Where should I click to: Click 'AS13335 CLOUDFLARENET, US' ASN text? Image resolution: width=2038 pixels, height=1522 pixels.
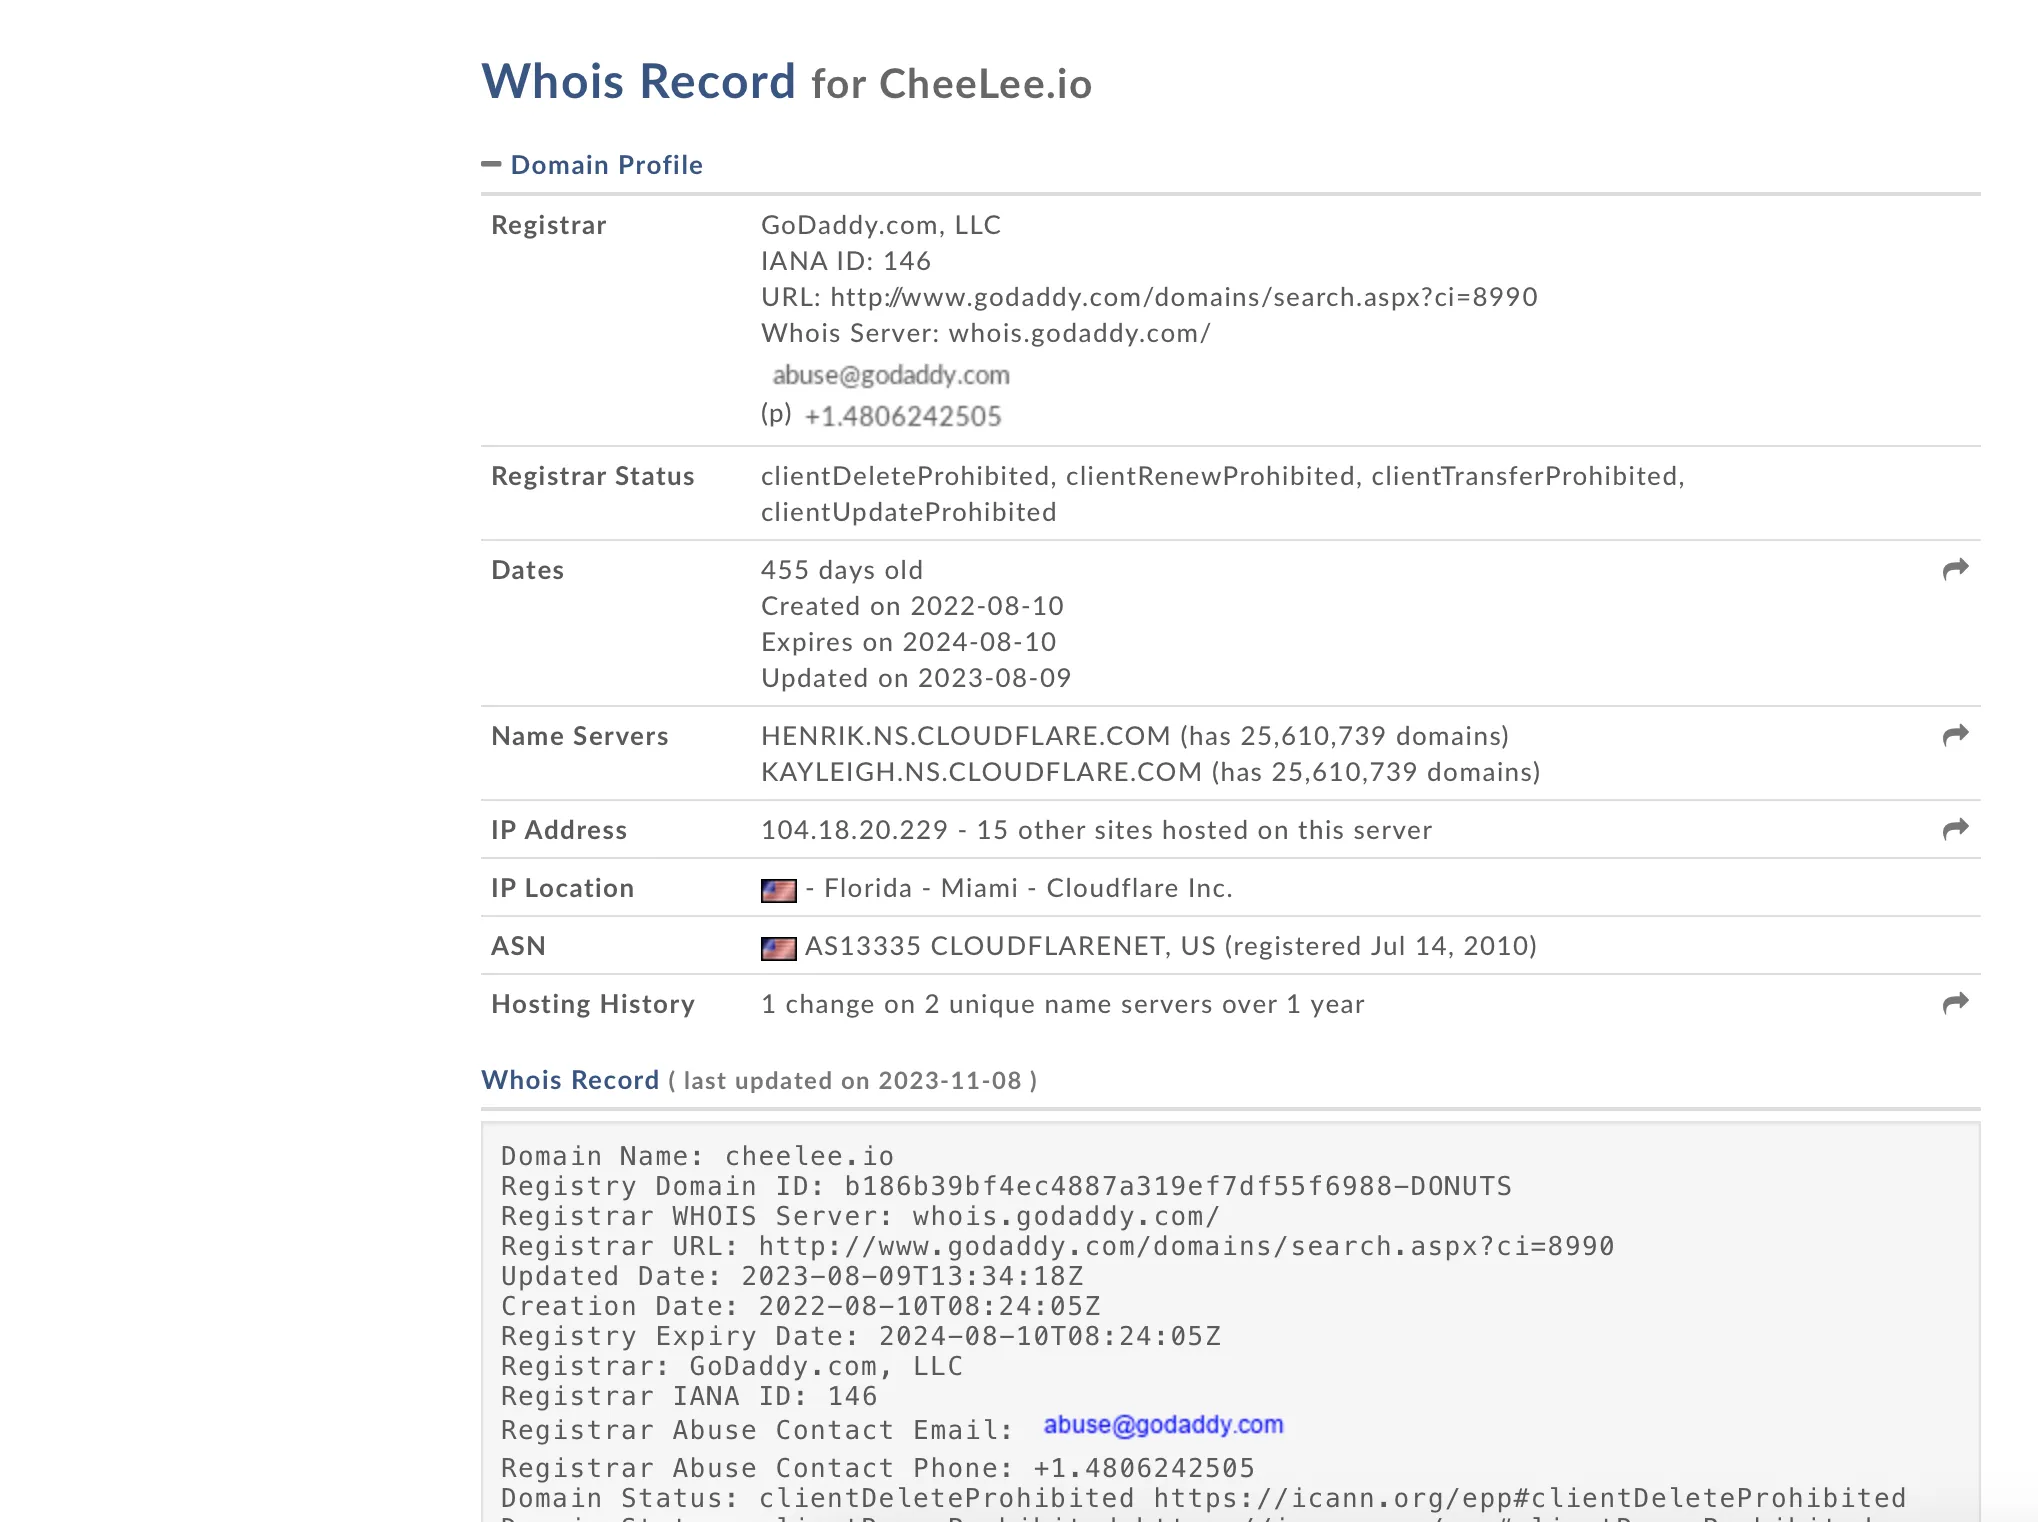(x=1010, y=946)
